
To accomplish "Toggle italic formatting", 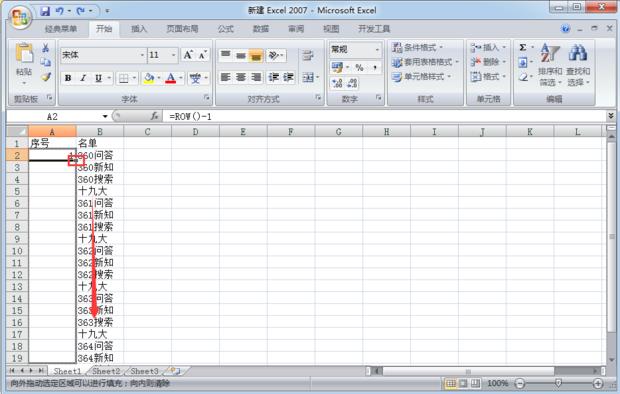I will [x=83, y=78].
